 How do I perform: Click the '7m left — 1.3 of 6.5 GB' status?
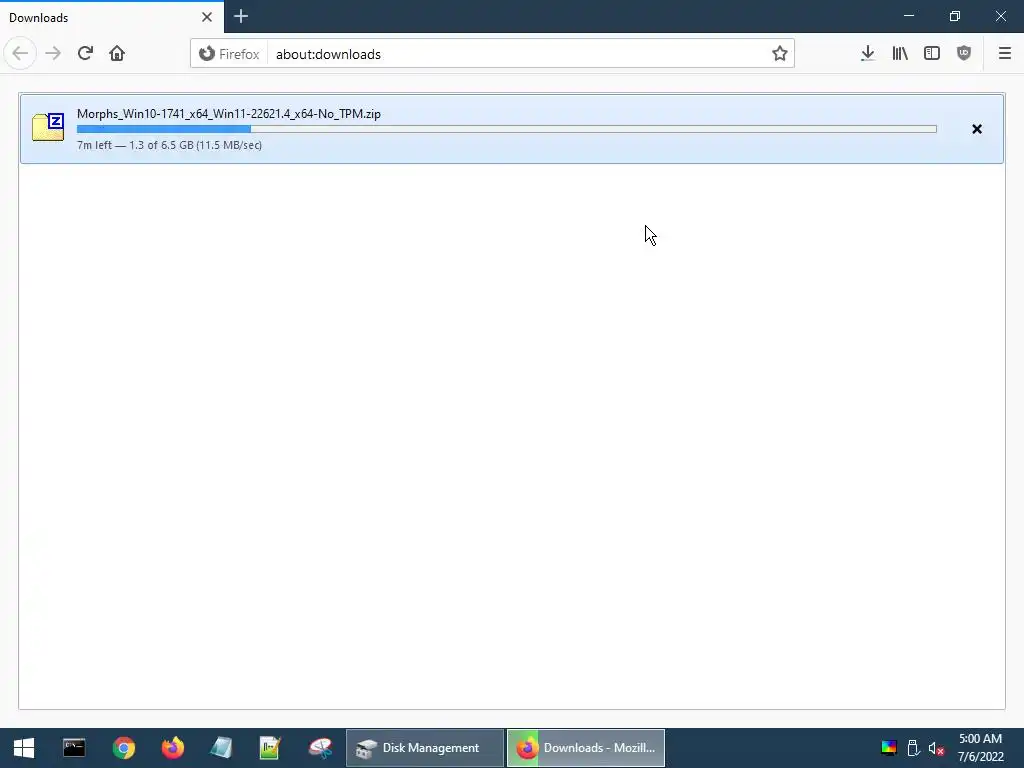(169, 145)
